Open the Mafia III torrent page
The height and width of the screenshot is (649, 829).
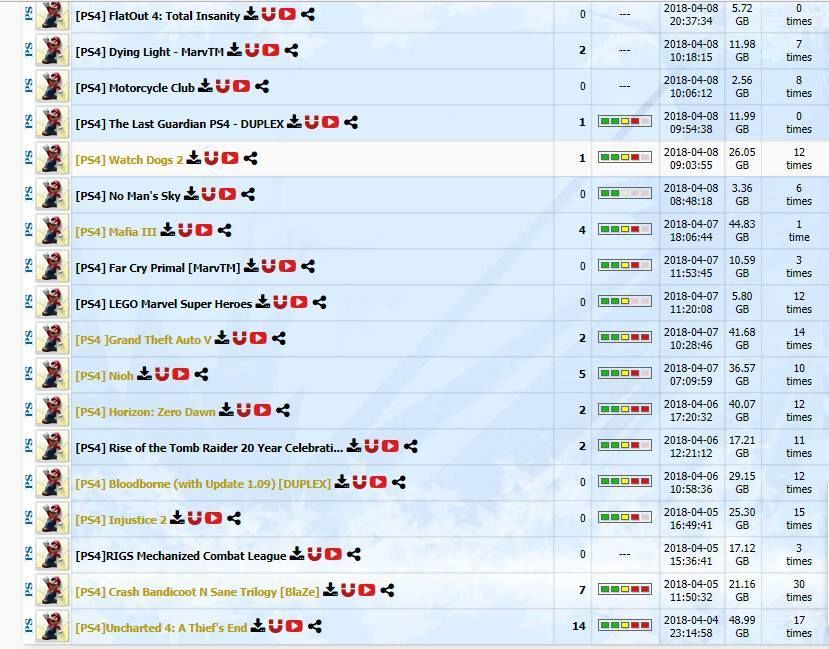[x=116, y=231]
